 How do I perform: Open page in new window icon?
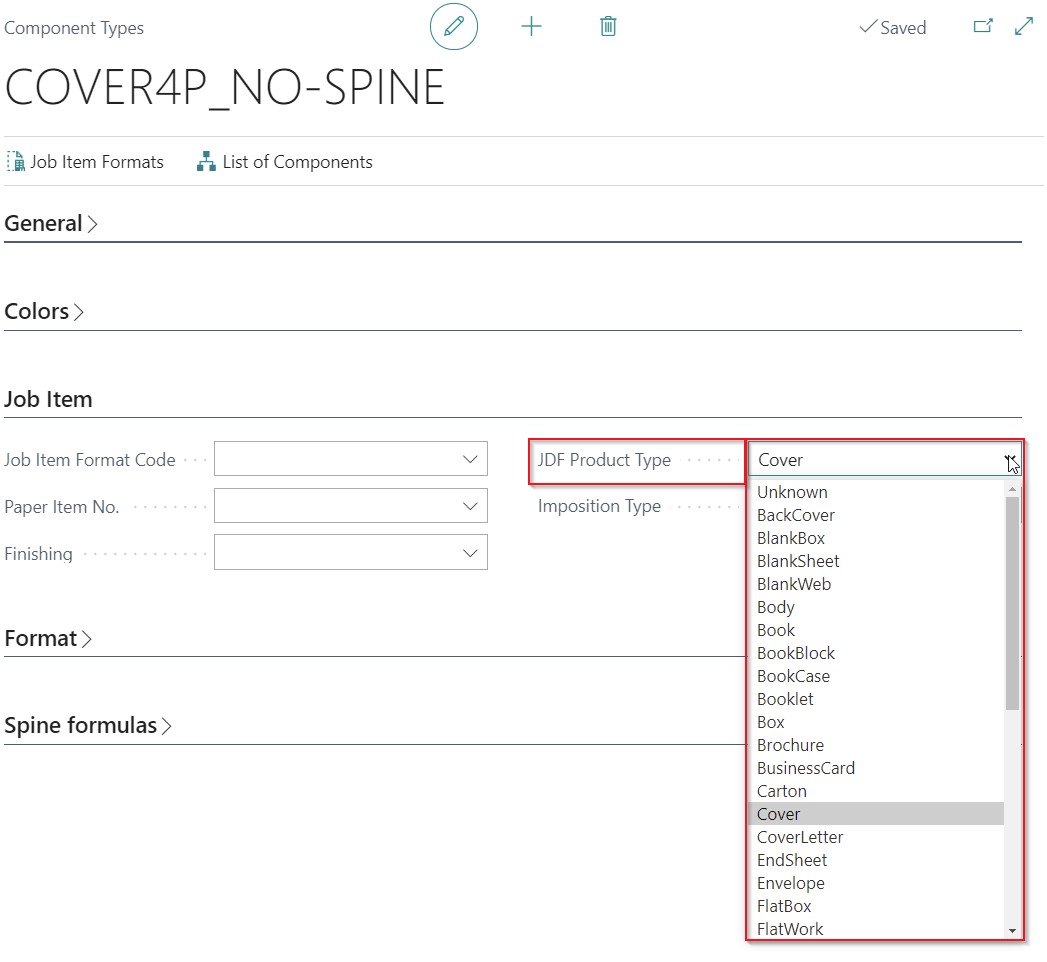(x=983, y=27)
